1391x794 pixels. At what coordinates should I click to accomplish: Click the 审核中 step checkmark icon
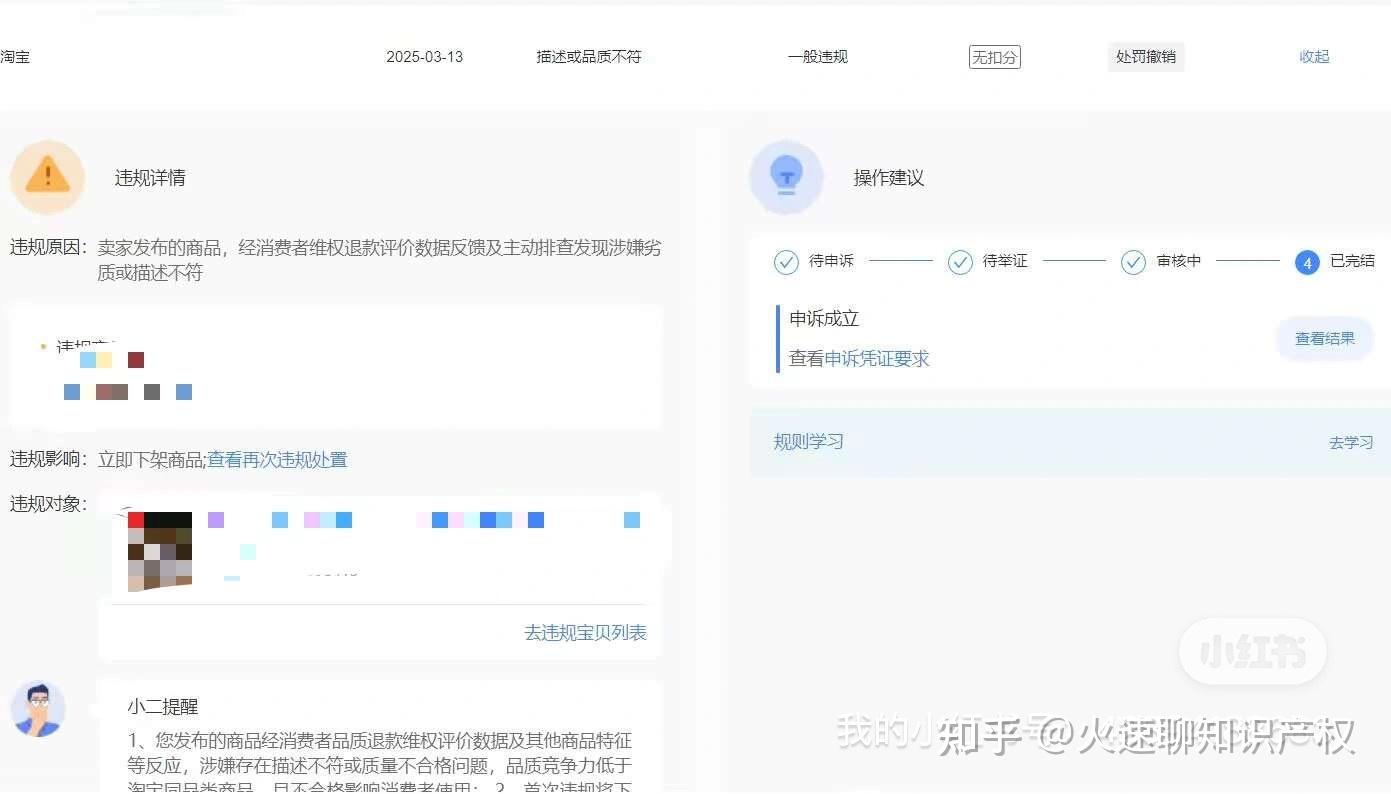point(1133,262)
